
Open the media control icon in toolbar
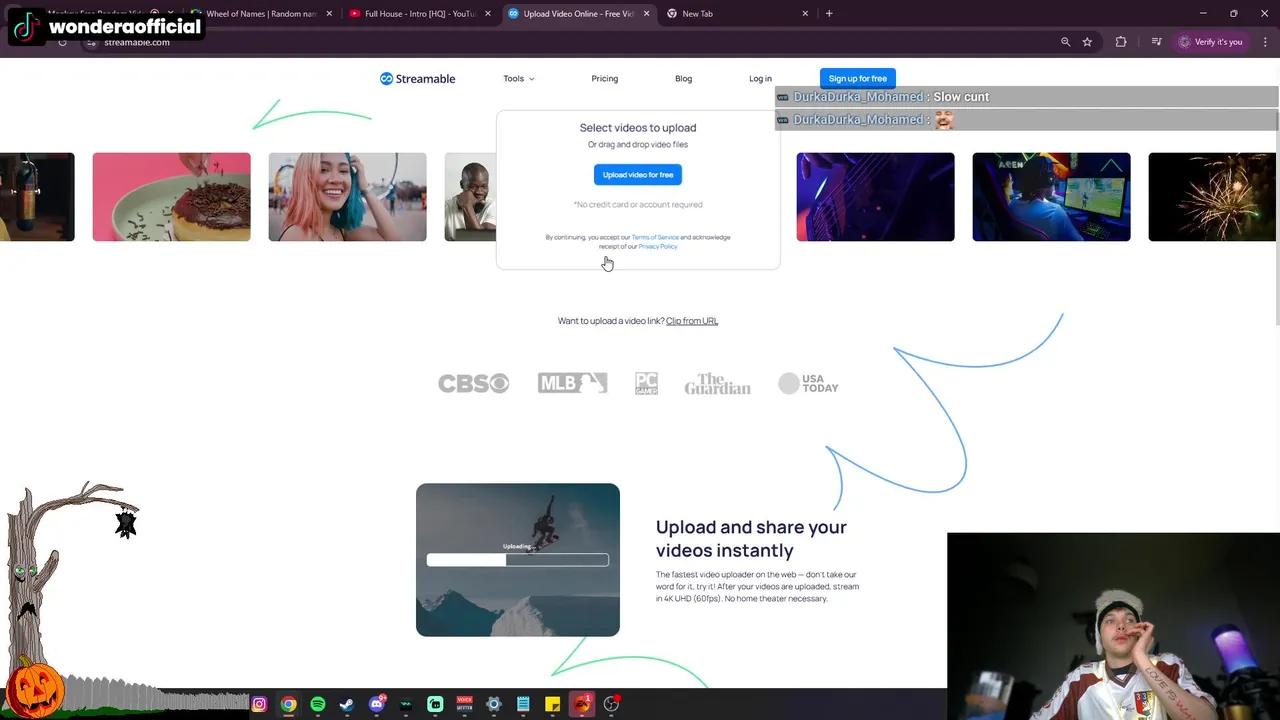click(1156, 42)
